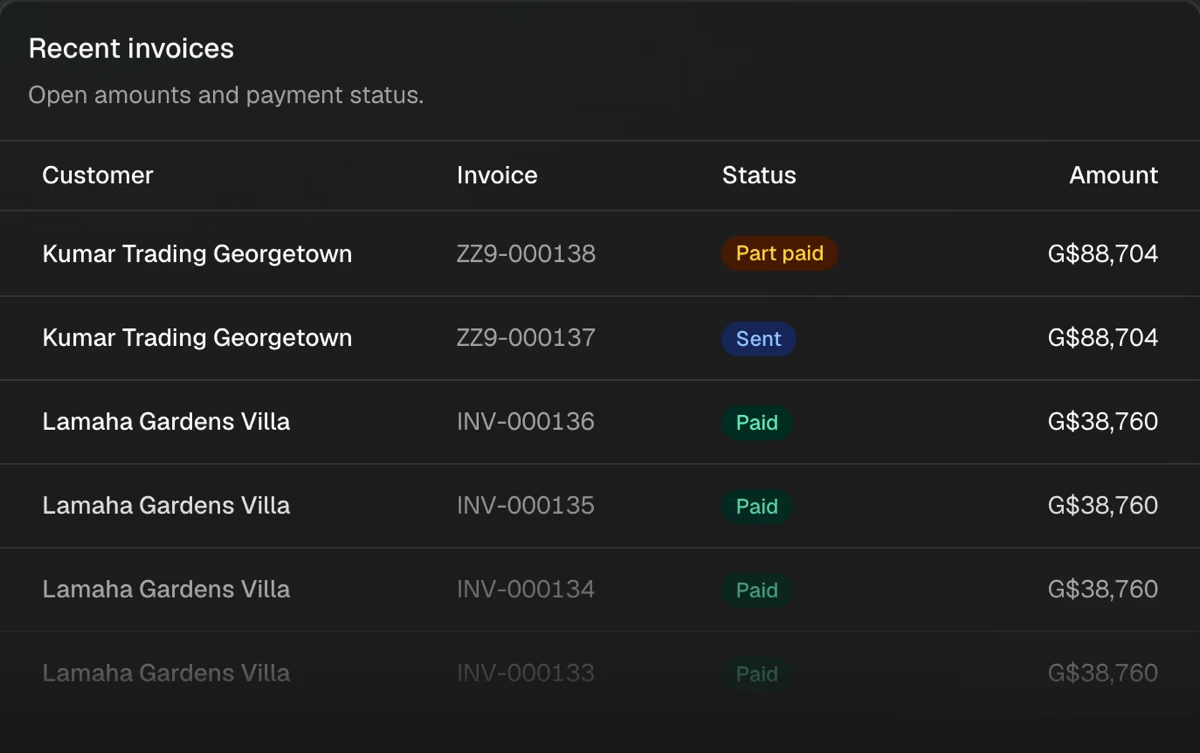Select invoice number INV-000136

tap(526, 422)
